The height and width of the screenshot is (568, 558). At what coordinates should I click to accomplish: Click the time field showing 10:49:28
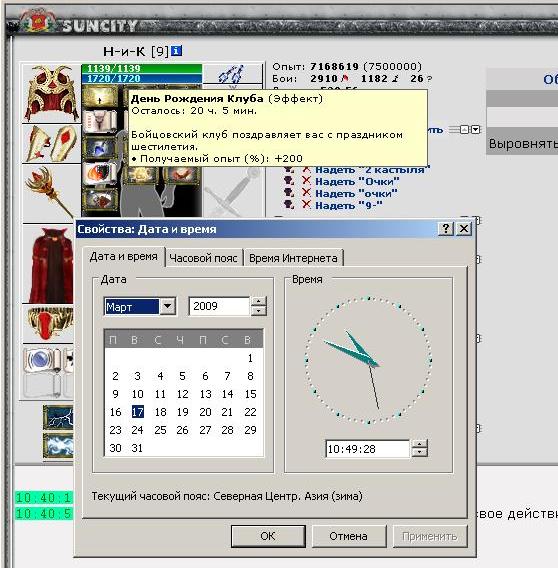point(368,449)
